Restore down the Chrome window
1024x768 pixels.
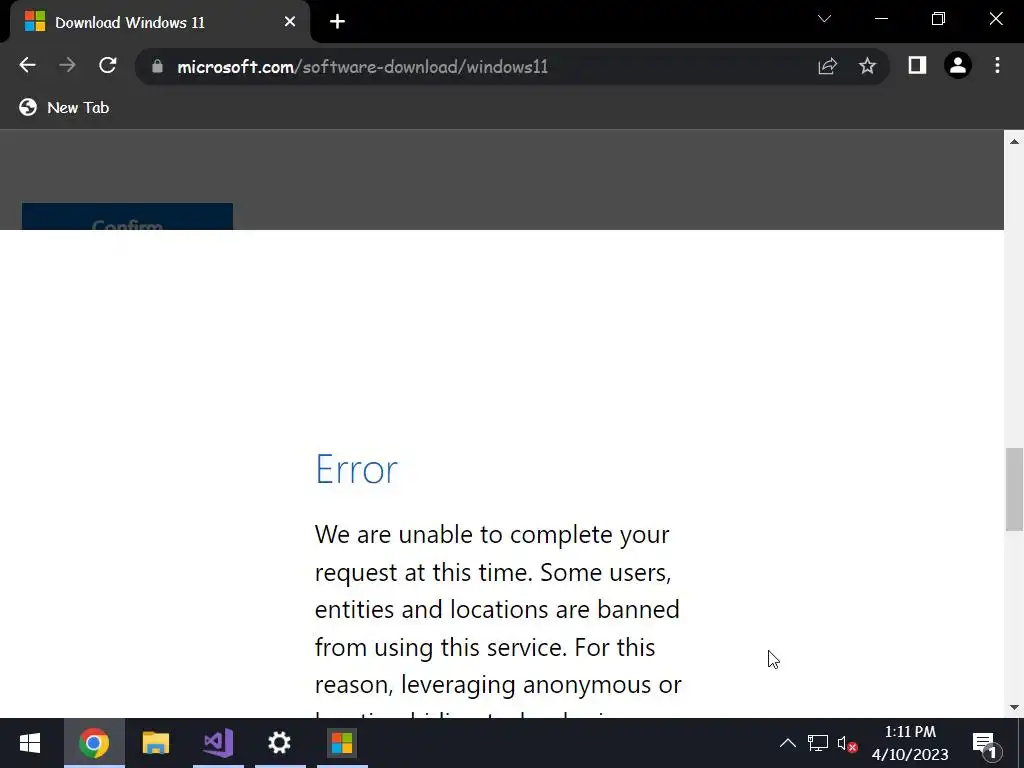(x=938, y=19)
